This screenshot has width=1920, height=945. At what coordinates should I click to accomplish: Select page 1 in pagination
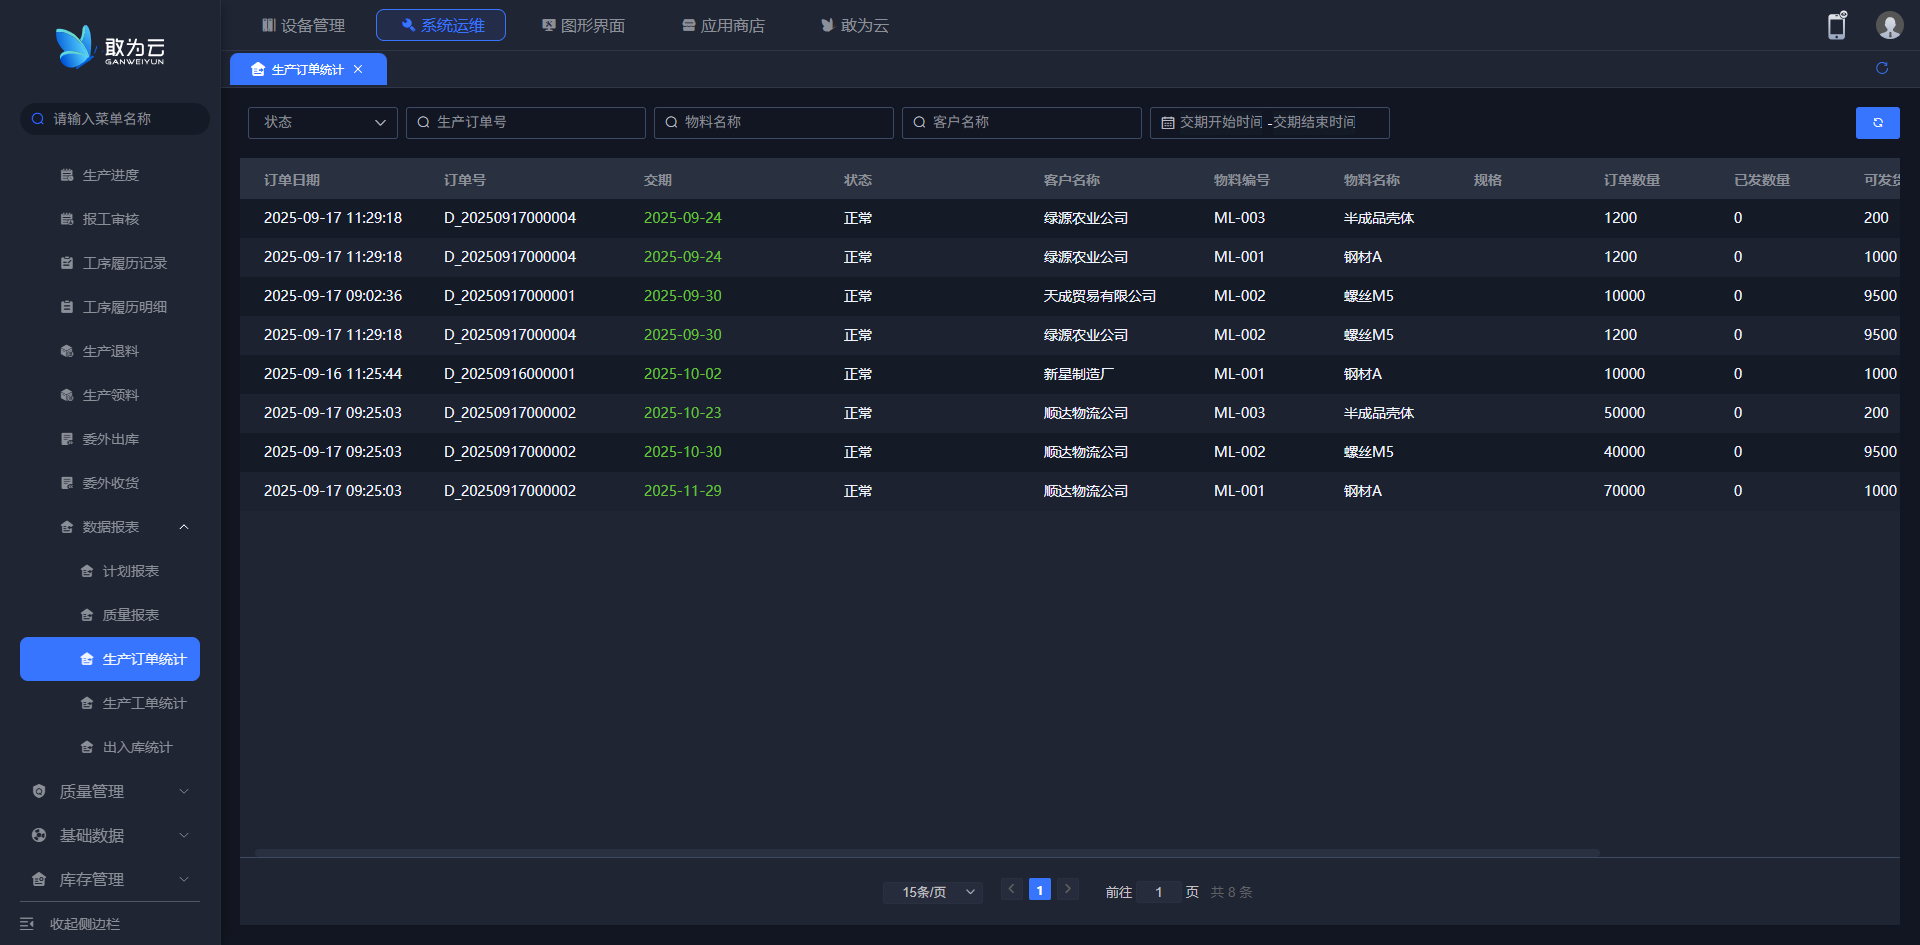[1040, 890]
